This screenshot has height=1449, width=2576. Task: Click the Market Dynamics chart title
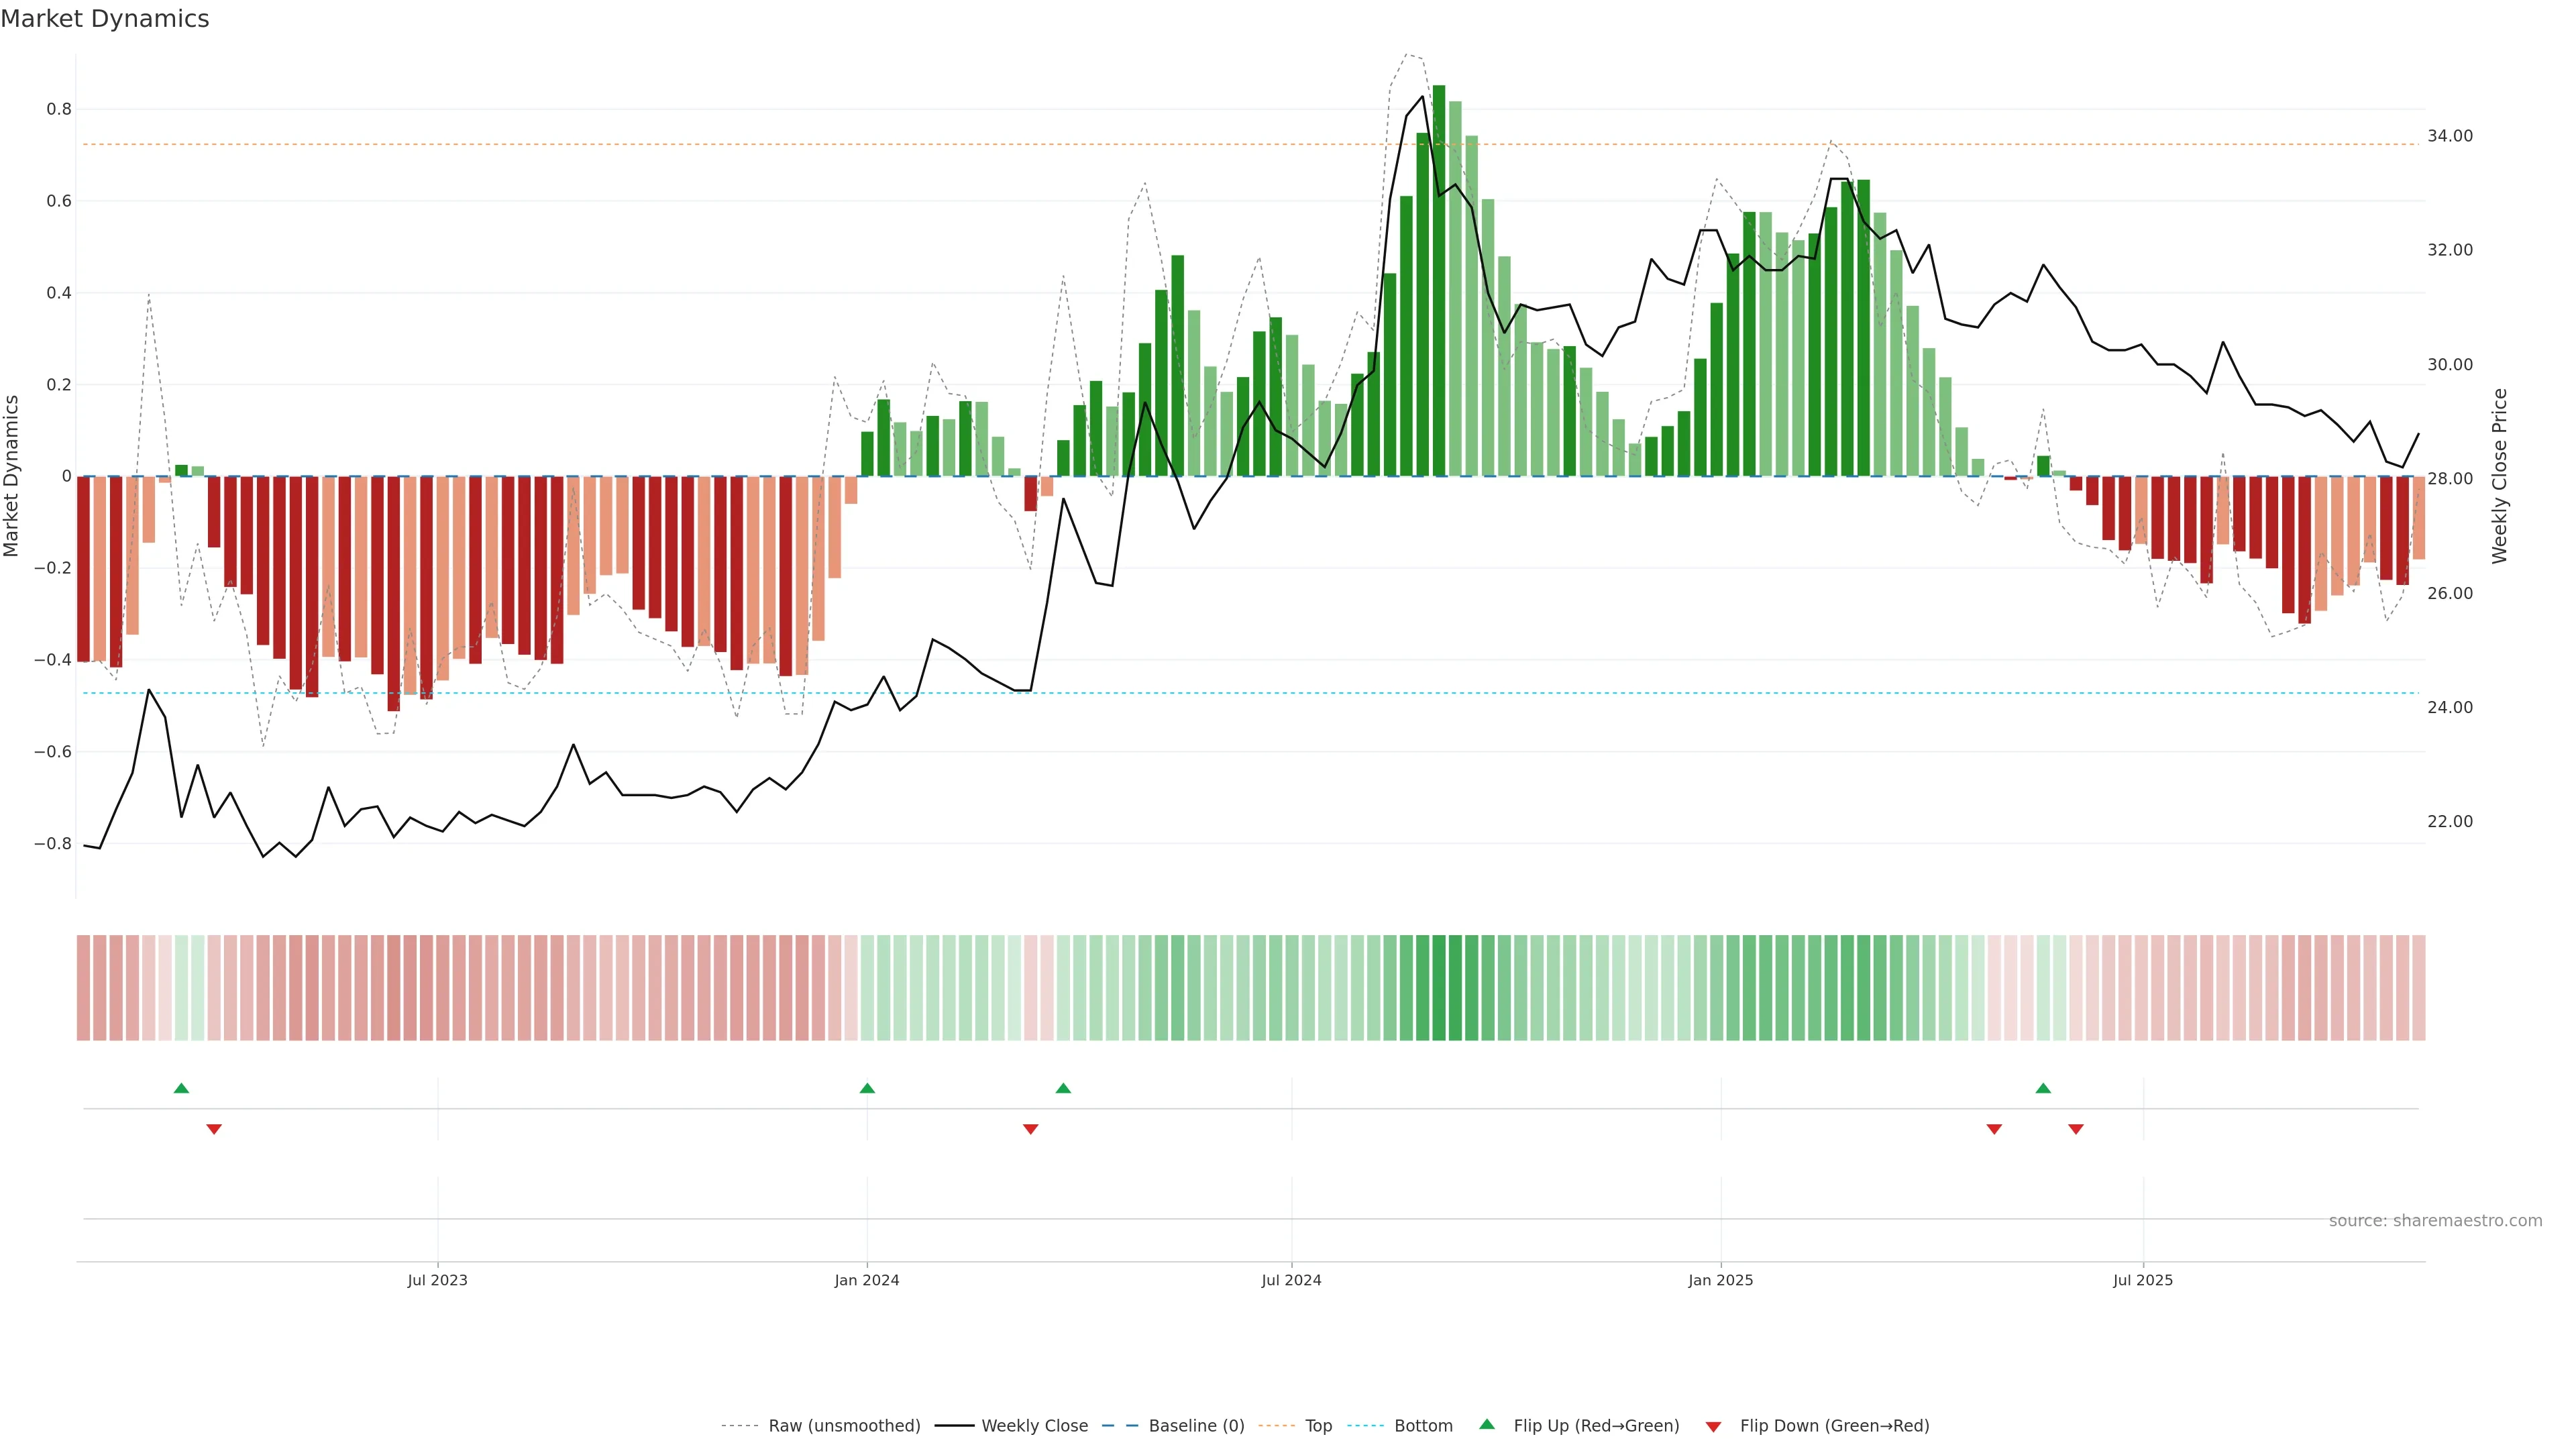coord(105,19)
